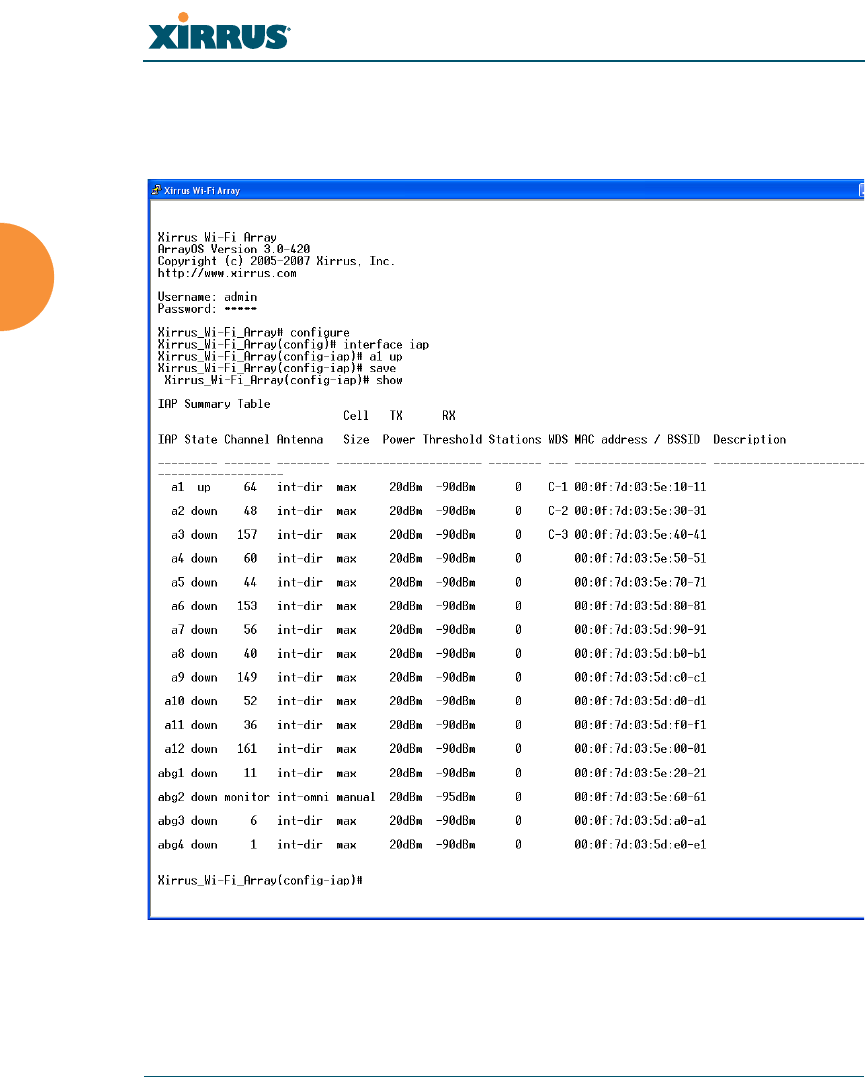Click the 'Stations' column header
The height and width of the screenshot is (1077, 865).
(515, 440)
